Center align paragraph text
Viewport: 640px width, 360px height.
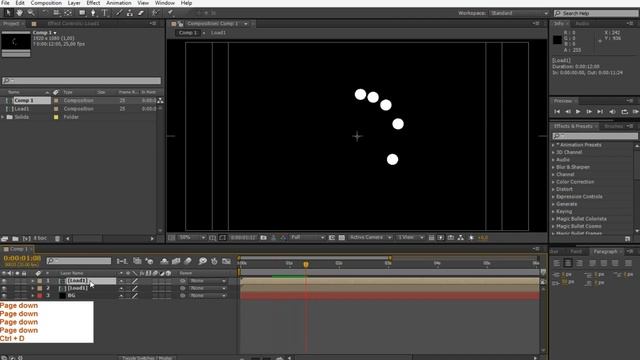tap(568, 263)
